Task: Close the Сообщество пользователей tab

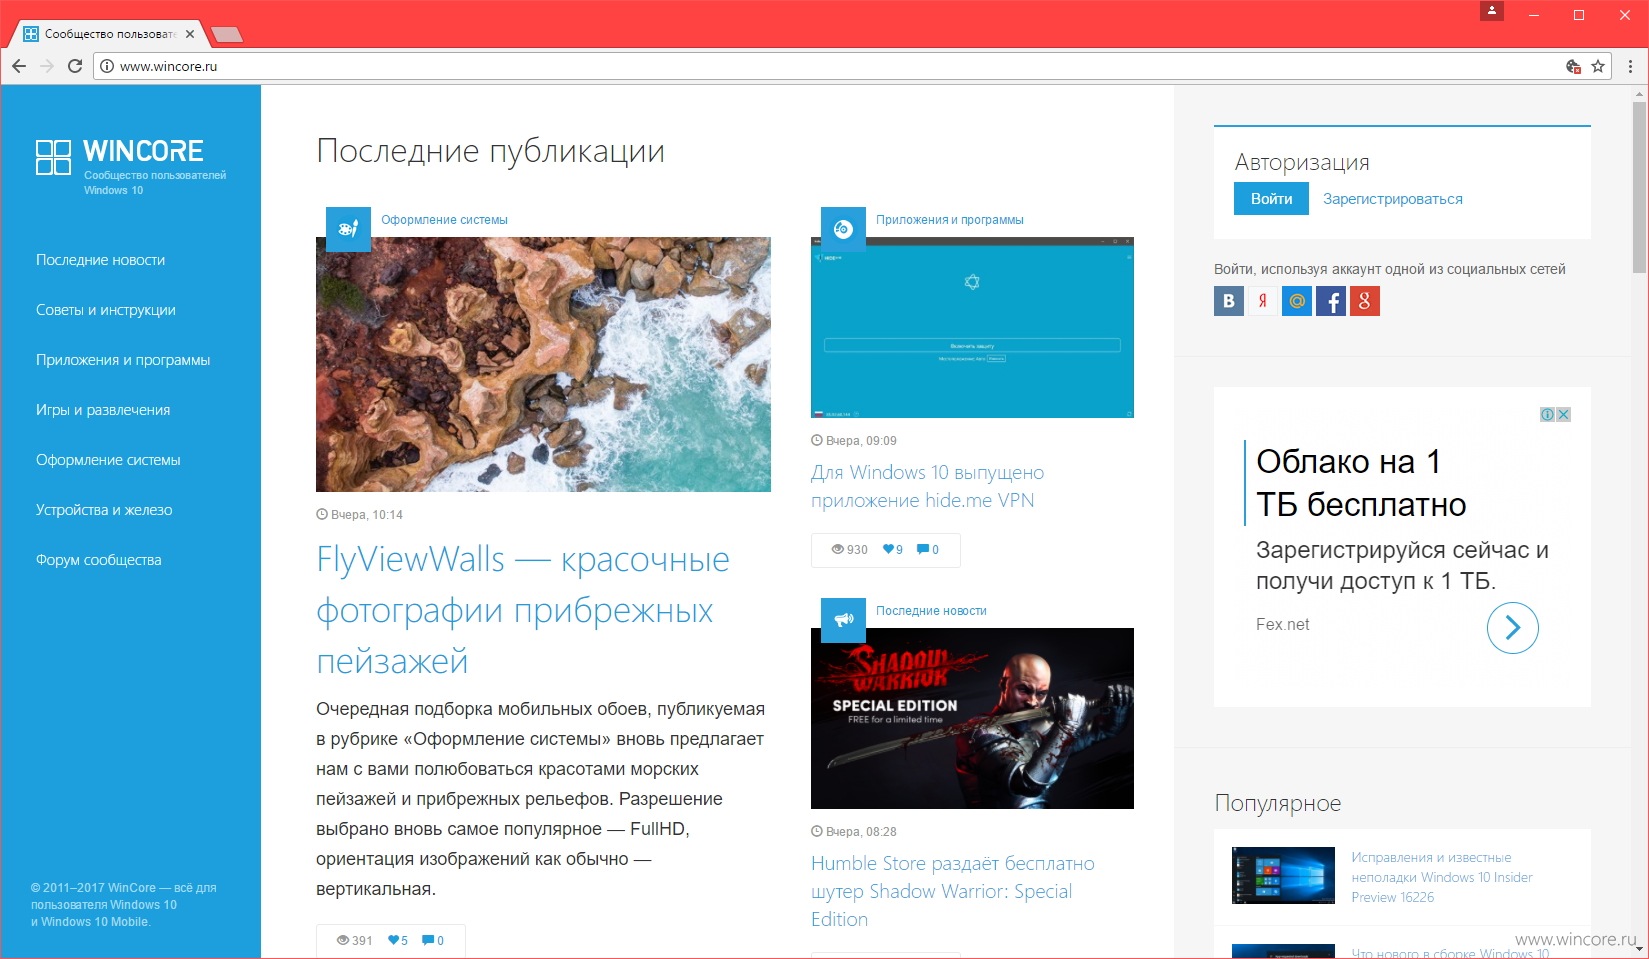Action: tap(190, 34)
